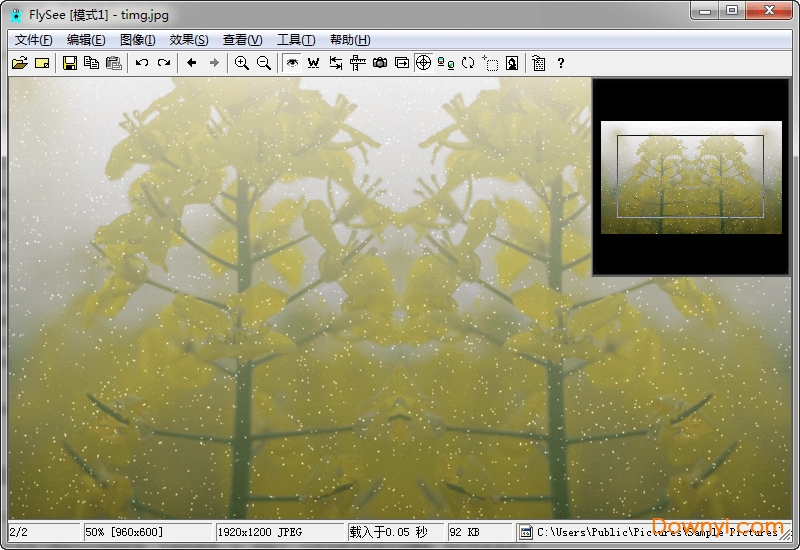The image size is (800, 550).
Task: Undo the last edit
Action: (142, 63)
